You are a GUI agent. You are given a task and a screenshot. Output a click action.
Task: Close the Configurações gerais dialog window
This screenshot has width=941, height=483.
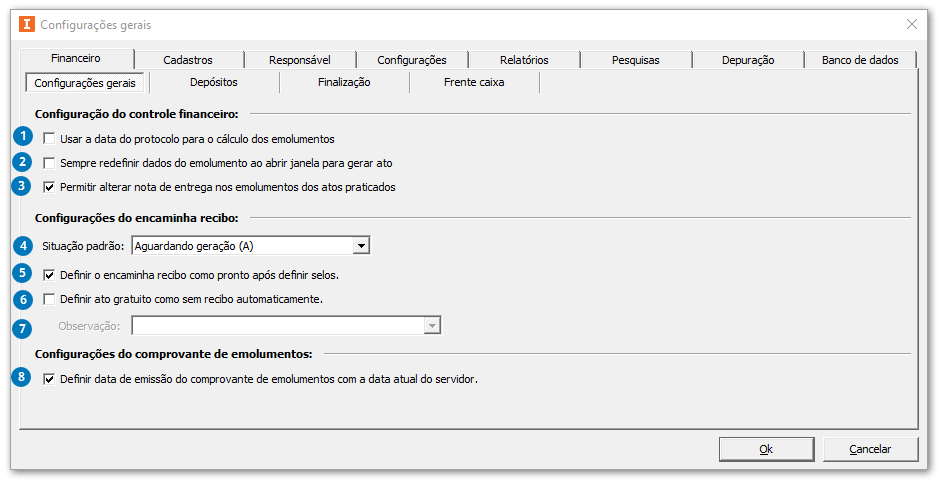click(912, 25)
